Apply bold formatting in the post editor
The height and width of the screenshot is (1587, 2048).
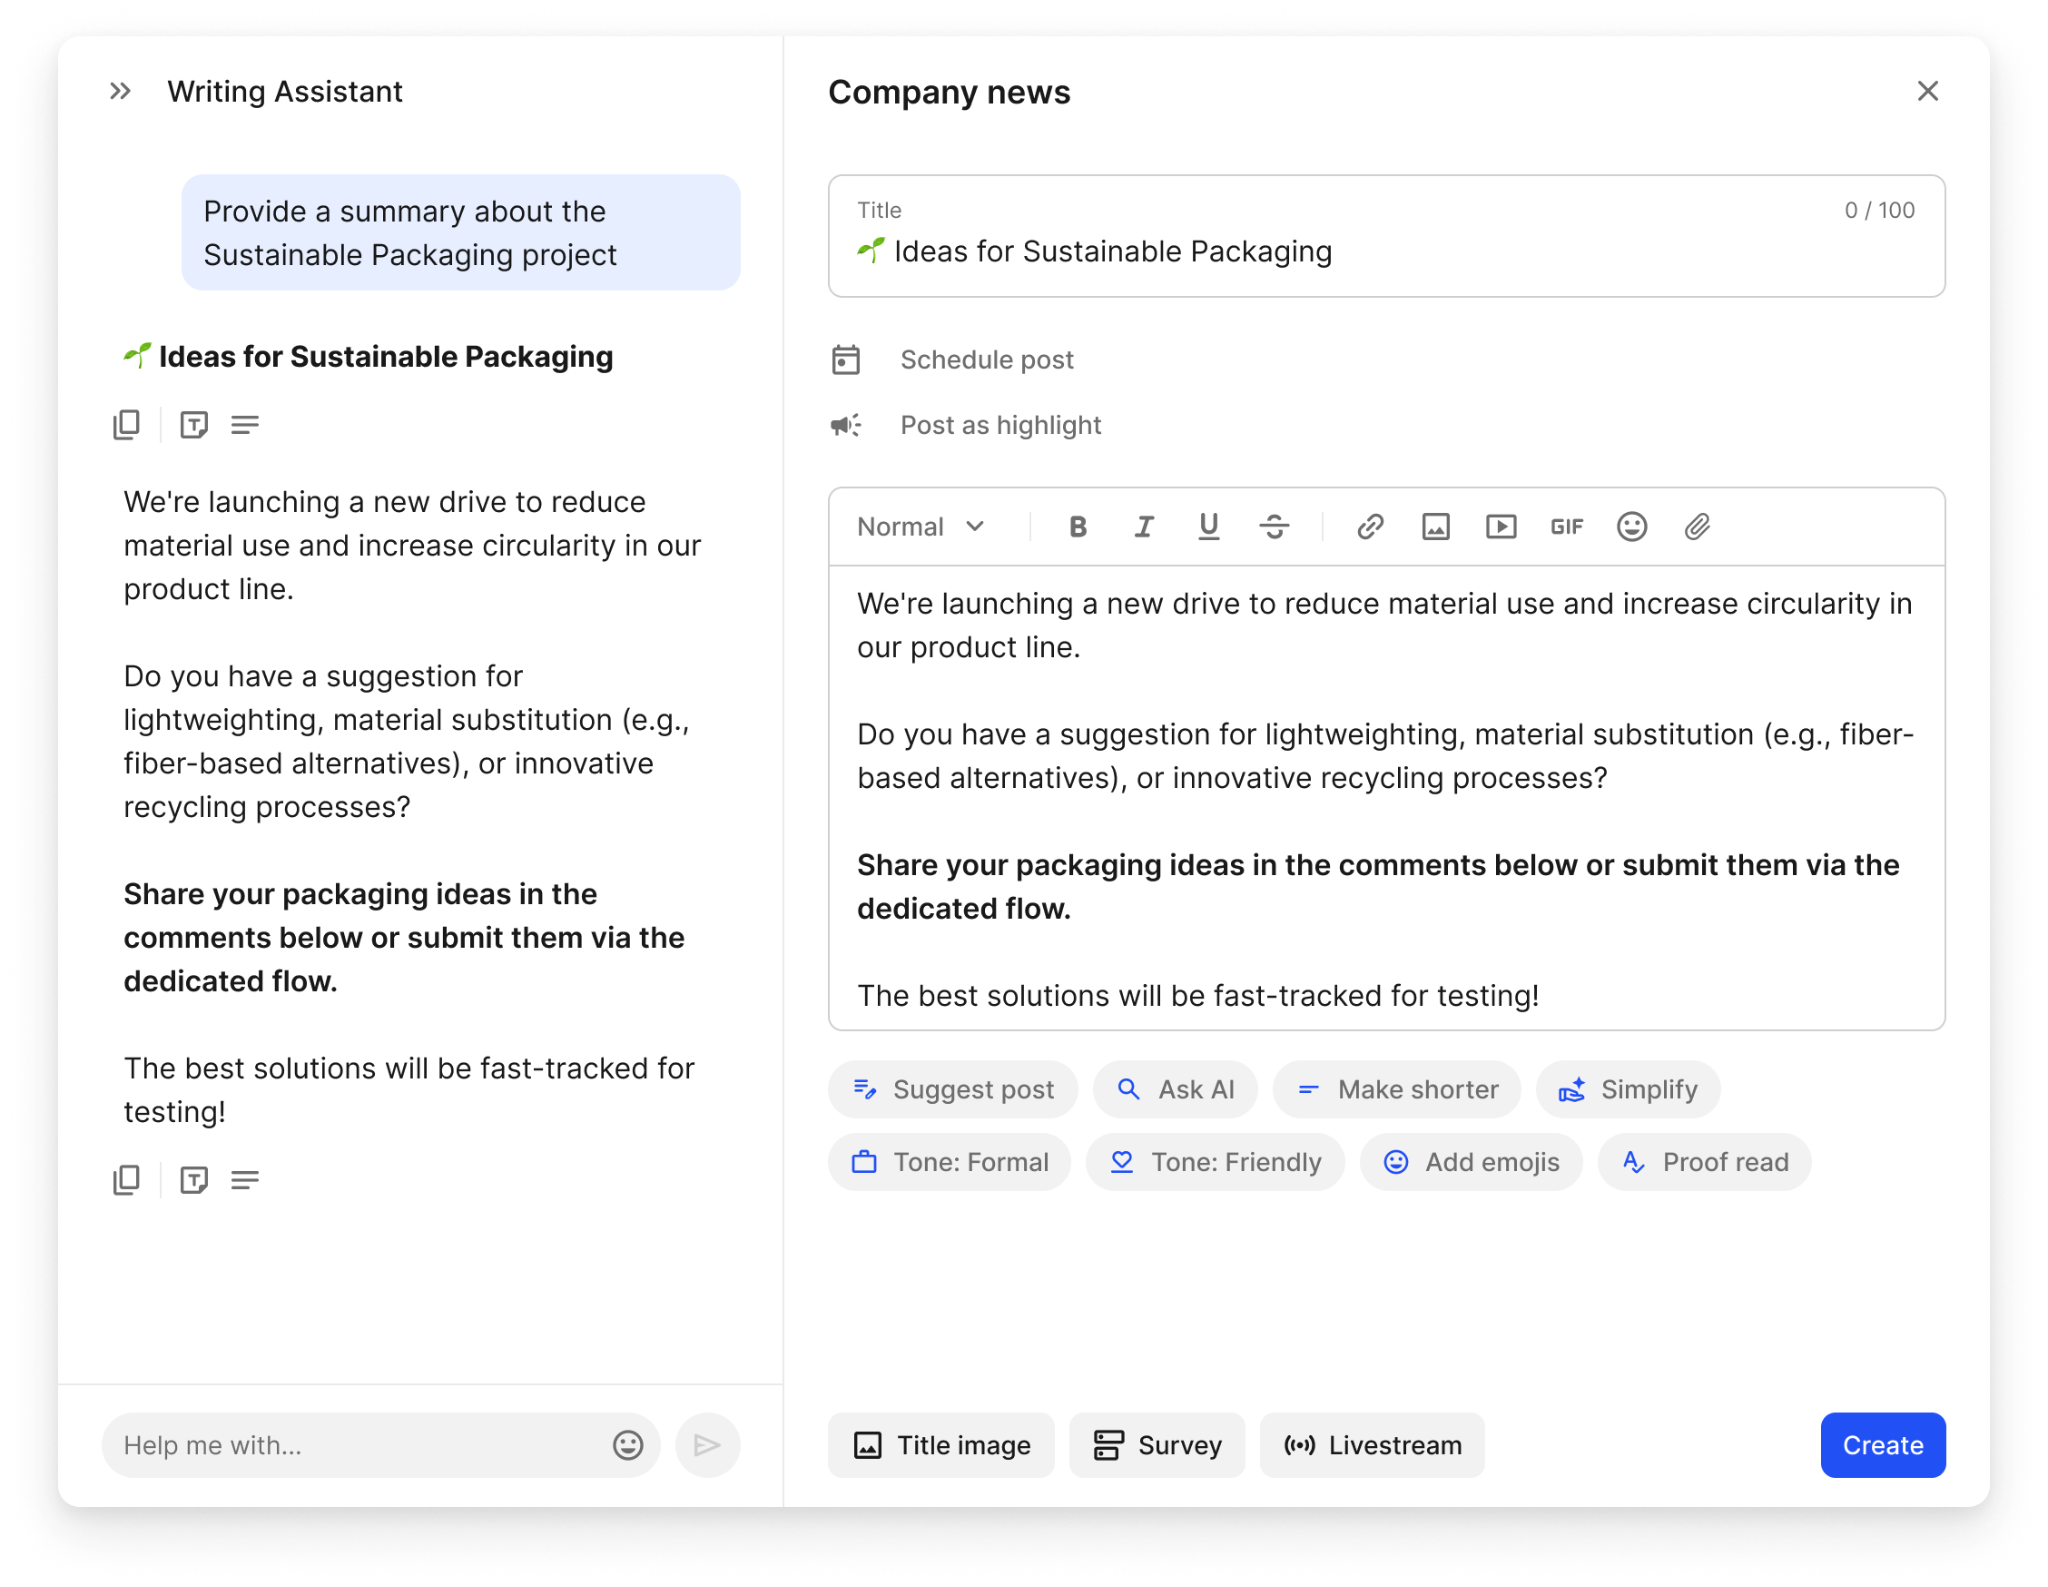click(x=1078, y=526)
